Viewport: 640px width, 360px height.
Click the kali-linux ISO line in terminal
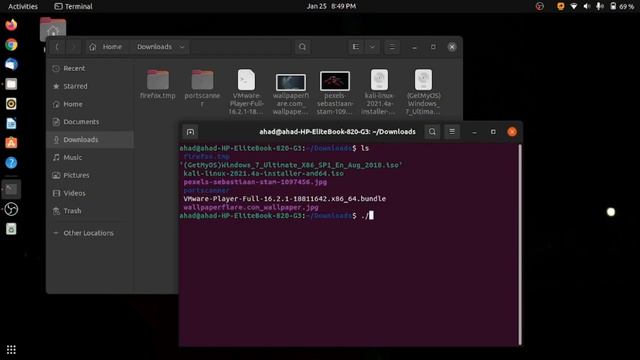[x=263, y=173]
